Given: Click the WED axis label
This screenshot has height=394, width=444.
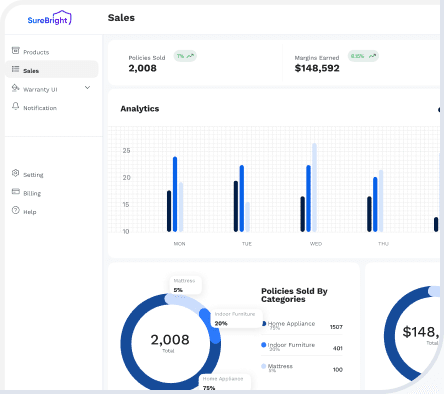Looking at the screenshot, I should [316, 244].
